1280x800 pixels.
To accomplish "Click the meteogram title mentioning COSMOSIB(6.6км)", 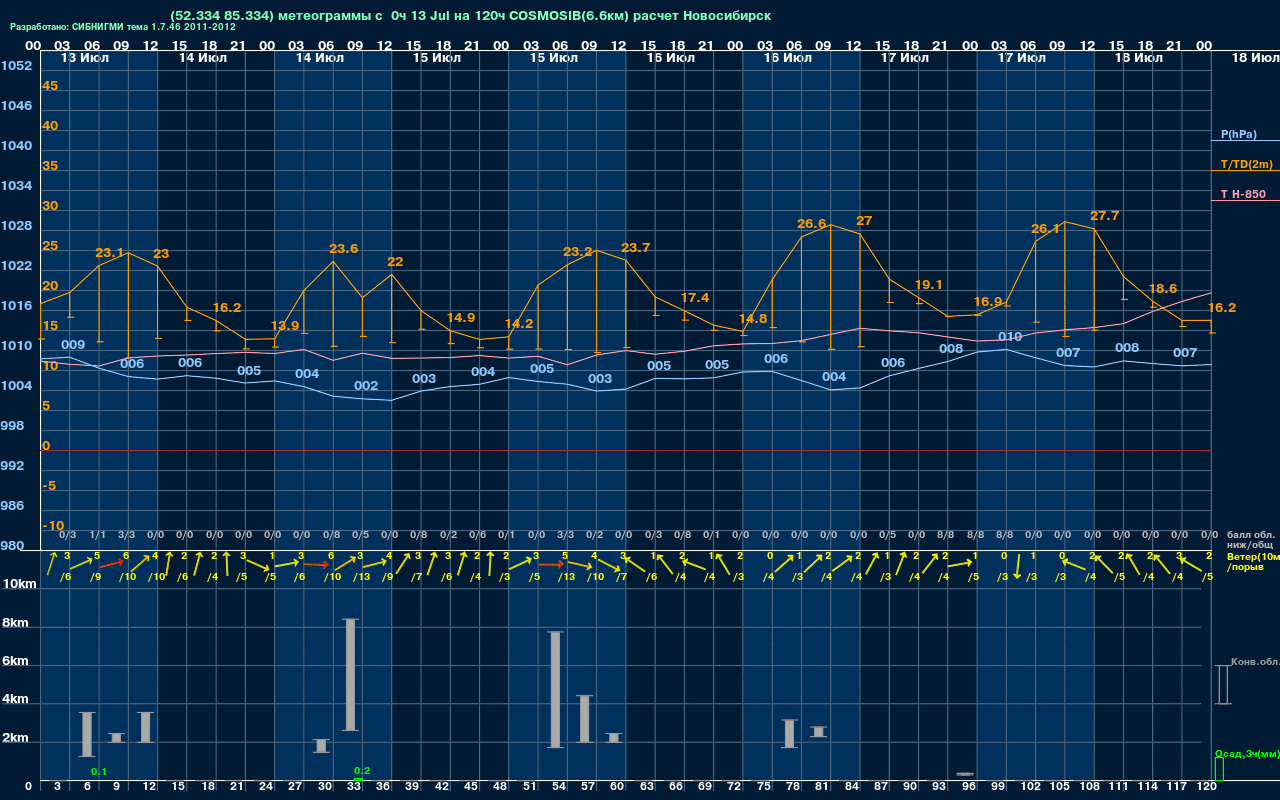I will click(x=470, y=16).
